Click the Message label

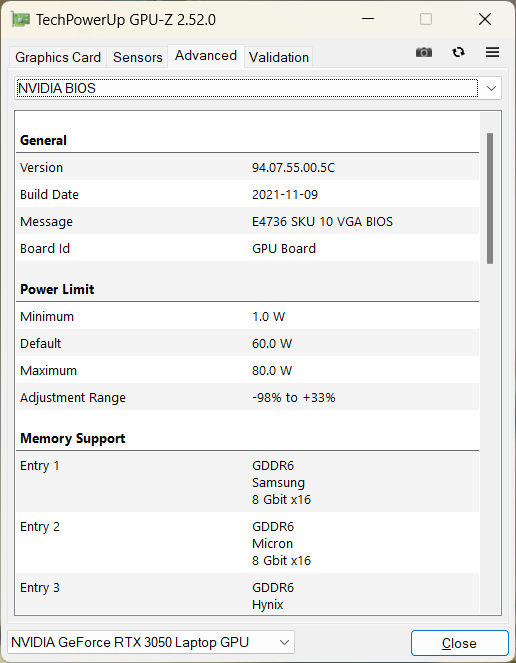(x=46, y=222)
